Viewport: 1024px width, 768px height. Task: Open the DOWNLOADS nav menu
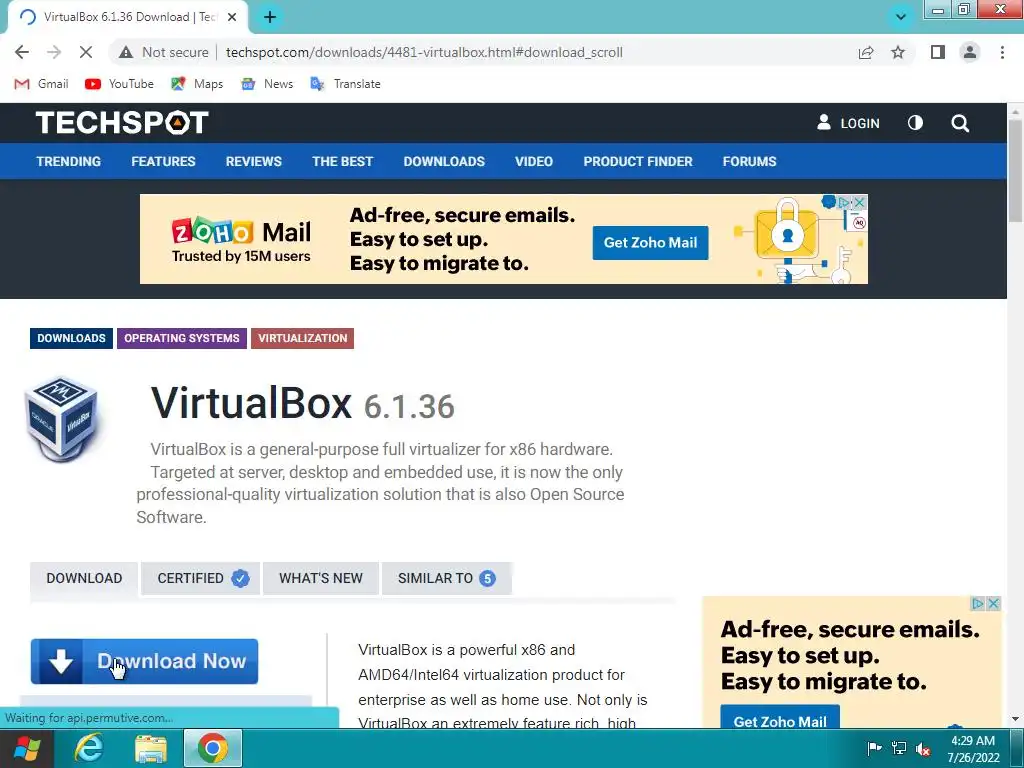coord(444,161)
